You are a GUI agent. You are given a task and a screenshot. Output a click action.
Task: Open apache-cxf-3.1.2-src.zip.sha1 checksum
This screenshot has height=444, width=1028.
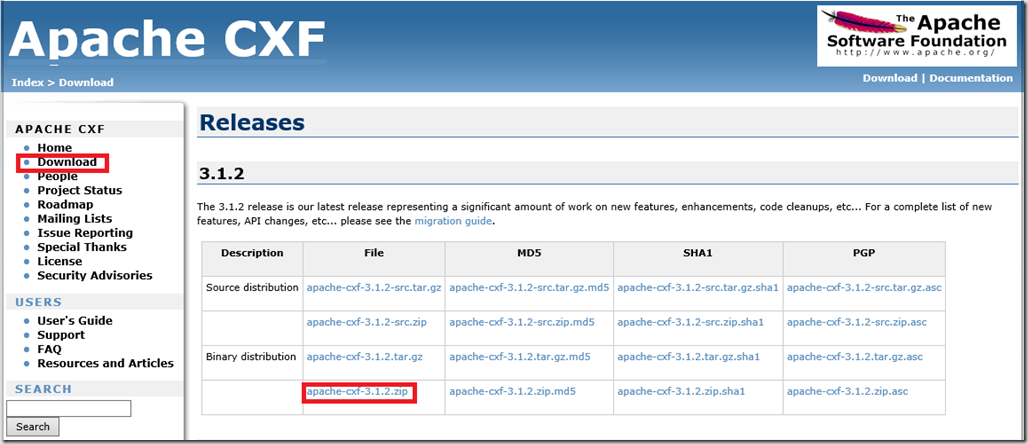[690, 323]
